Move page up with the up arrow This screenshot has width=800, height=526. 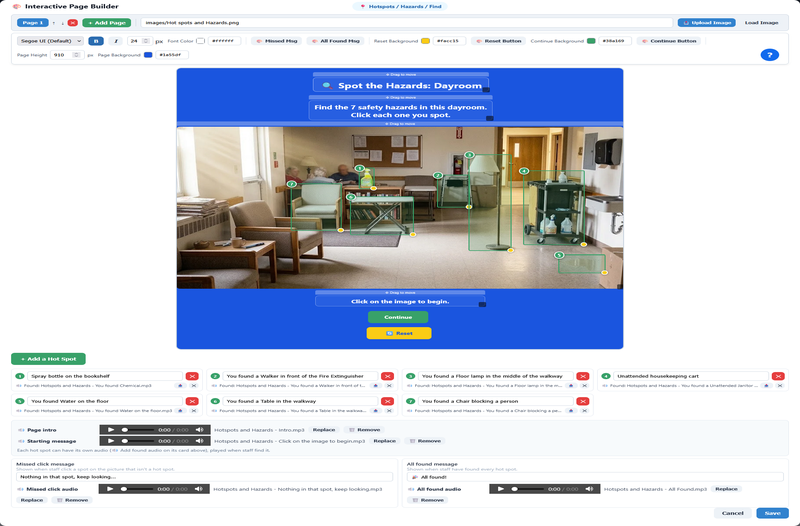pos(54,23)
